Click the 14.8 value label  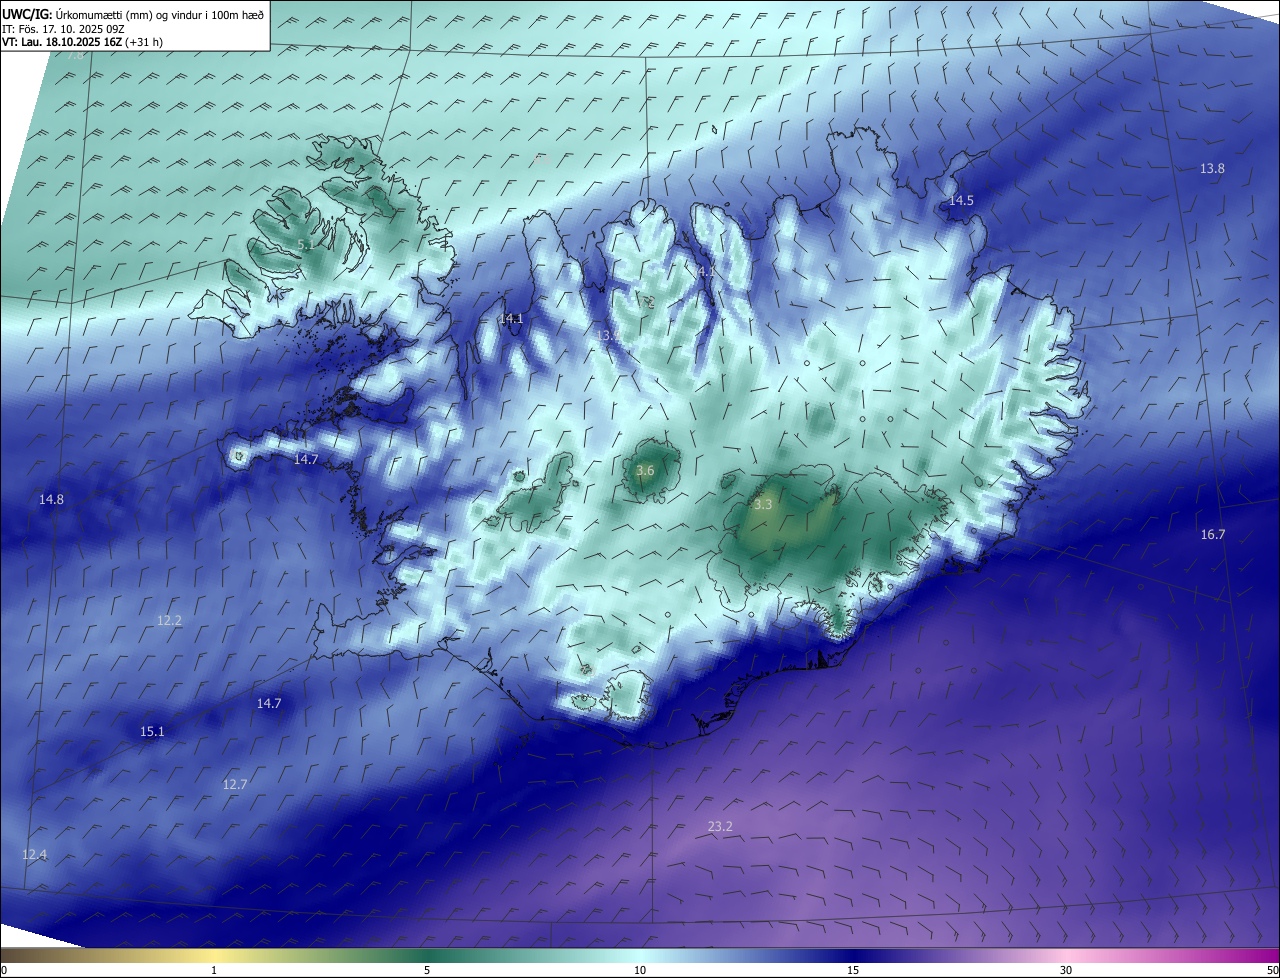pos(51,499)
